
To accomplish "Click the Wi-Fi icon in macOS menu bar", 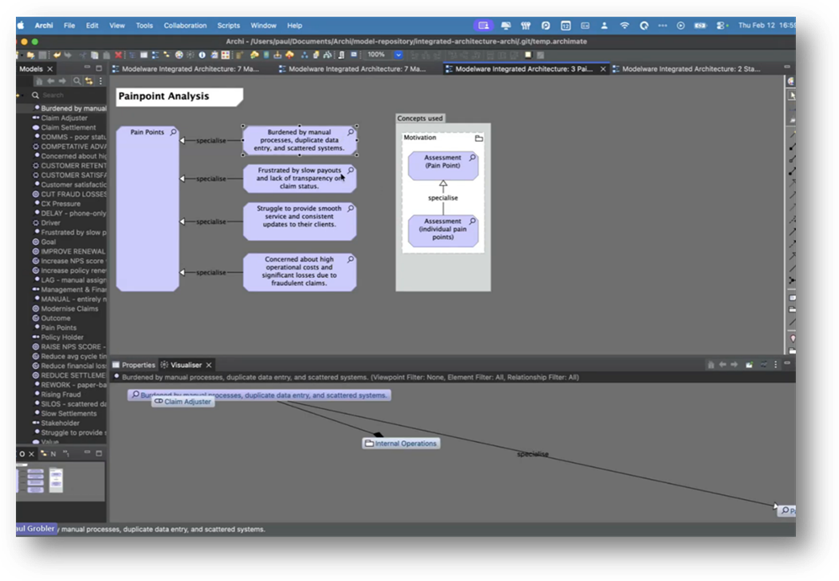I will click(x=624, y=25).
